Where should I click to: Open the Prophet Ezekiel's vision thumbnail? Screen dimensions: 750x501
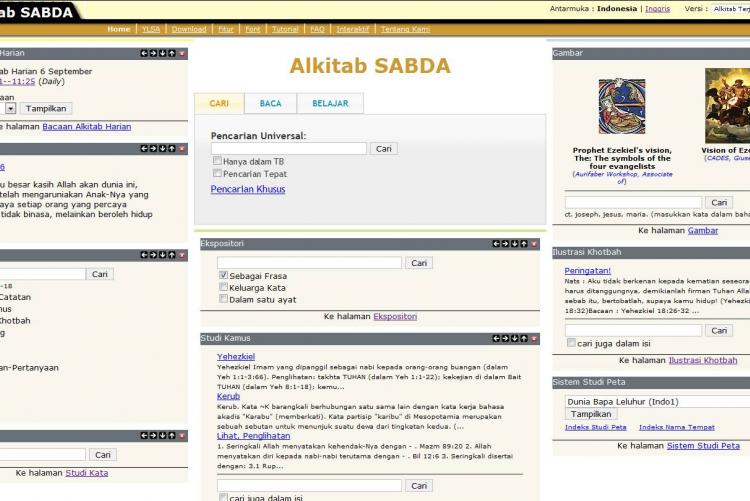point(622,106)
